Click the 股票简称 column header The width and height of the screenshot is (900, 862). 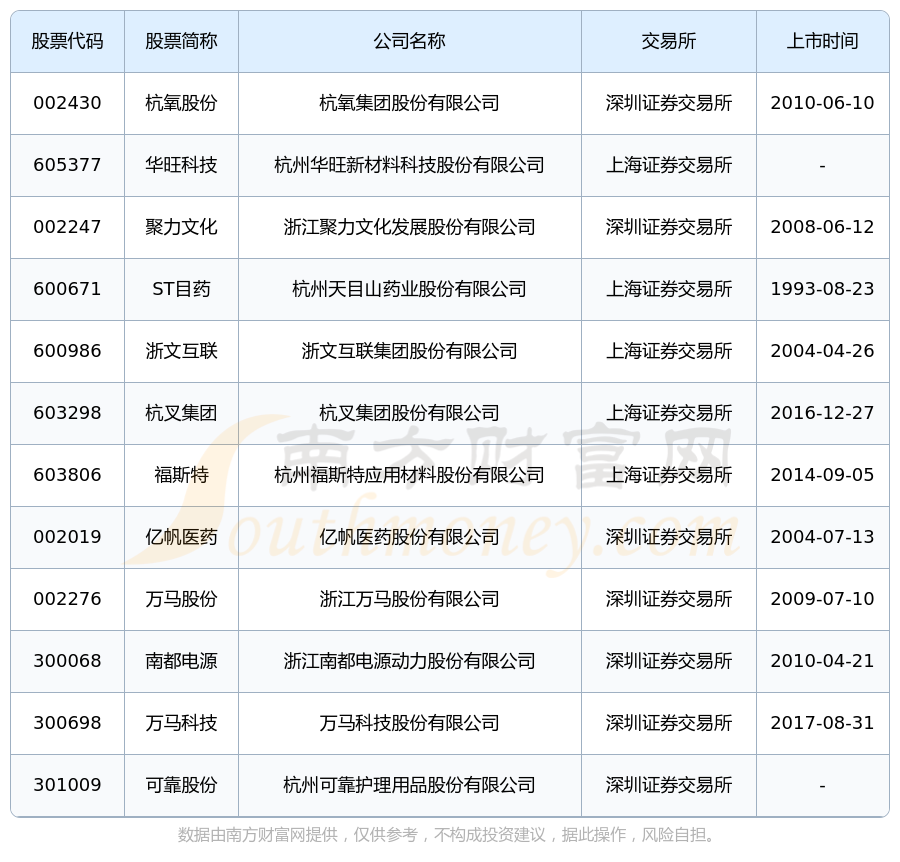pos(181,41)
